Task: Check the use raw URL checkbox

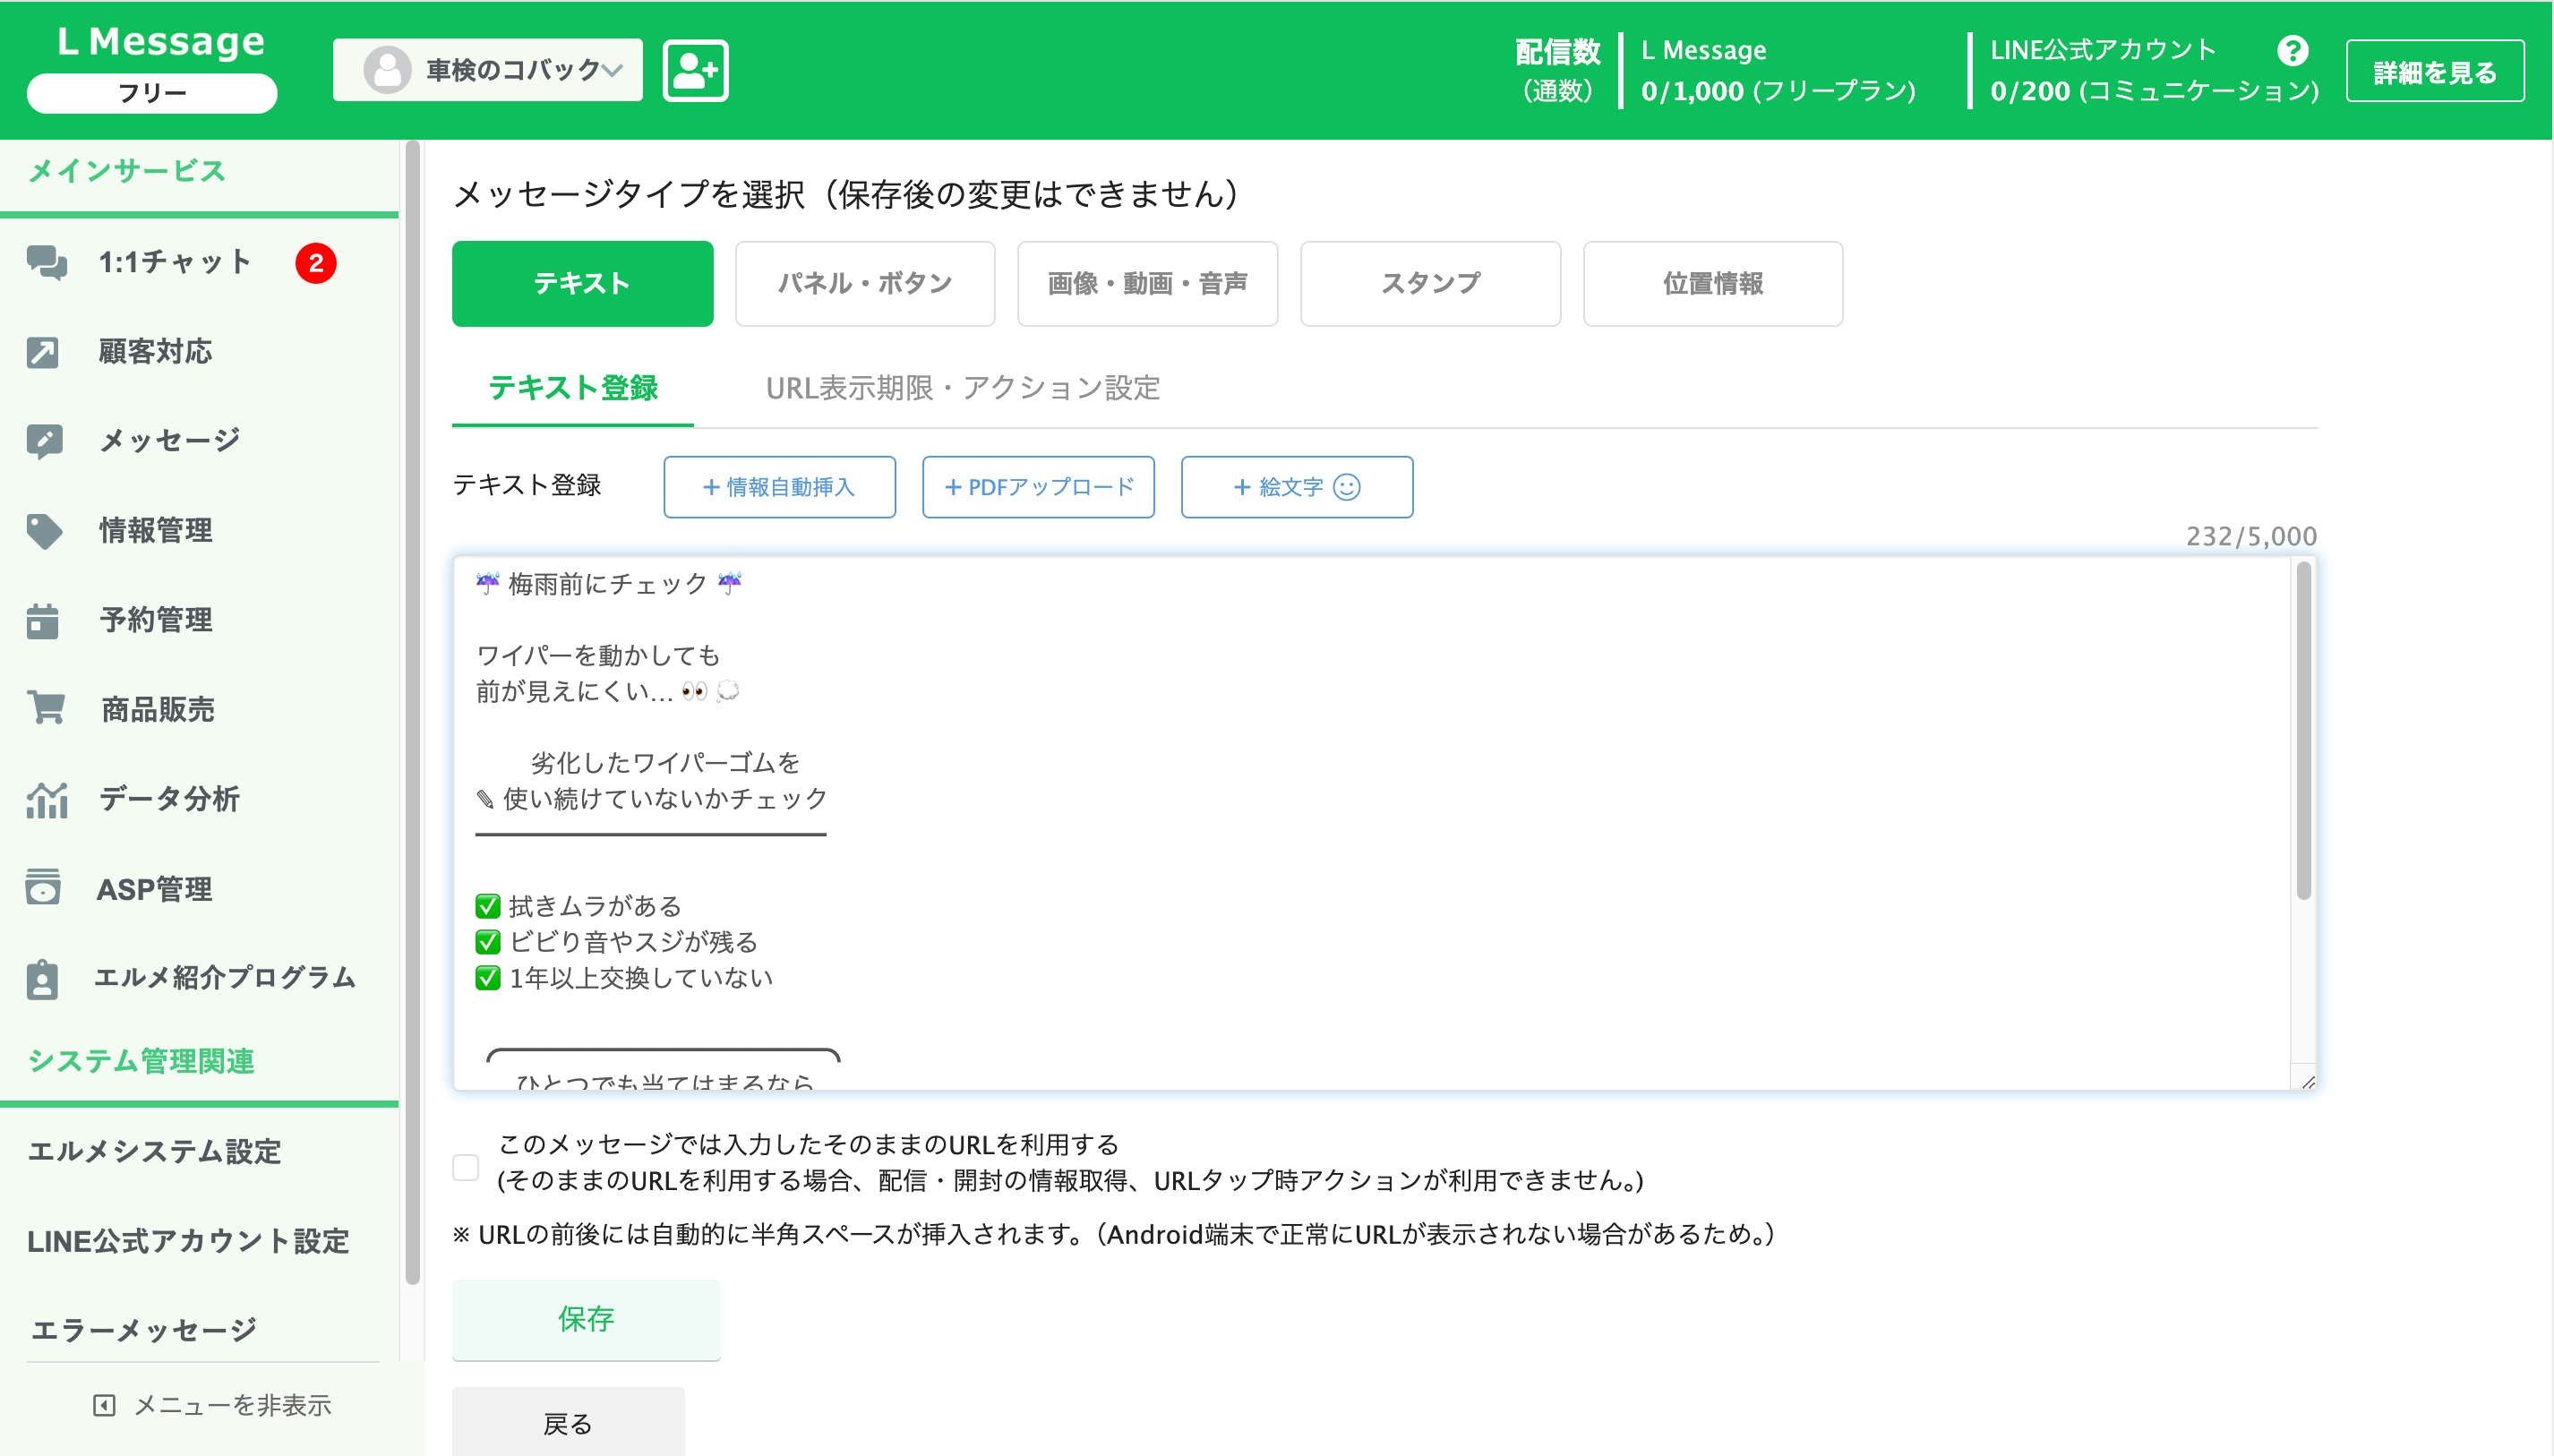Action: click(x=465, y=1166)
